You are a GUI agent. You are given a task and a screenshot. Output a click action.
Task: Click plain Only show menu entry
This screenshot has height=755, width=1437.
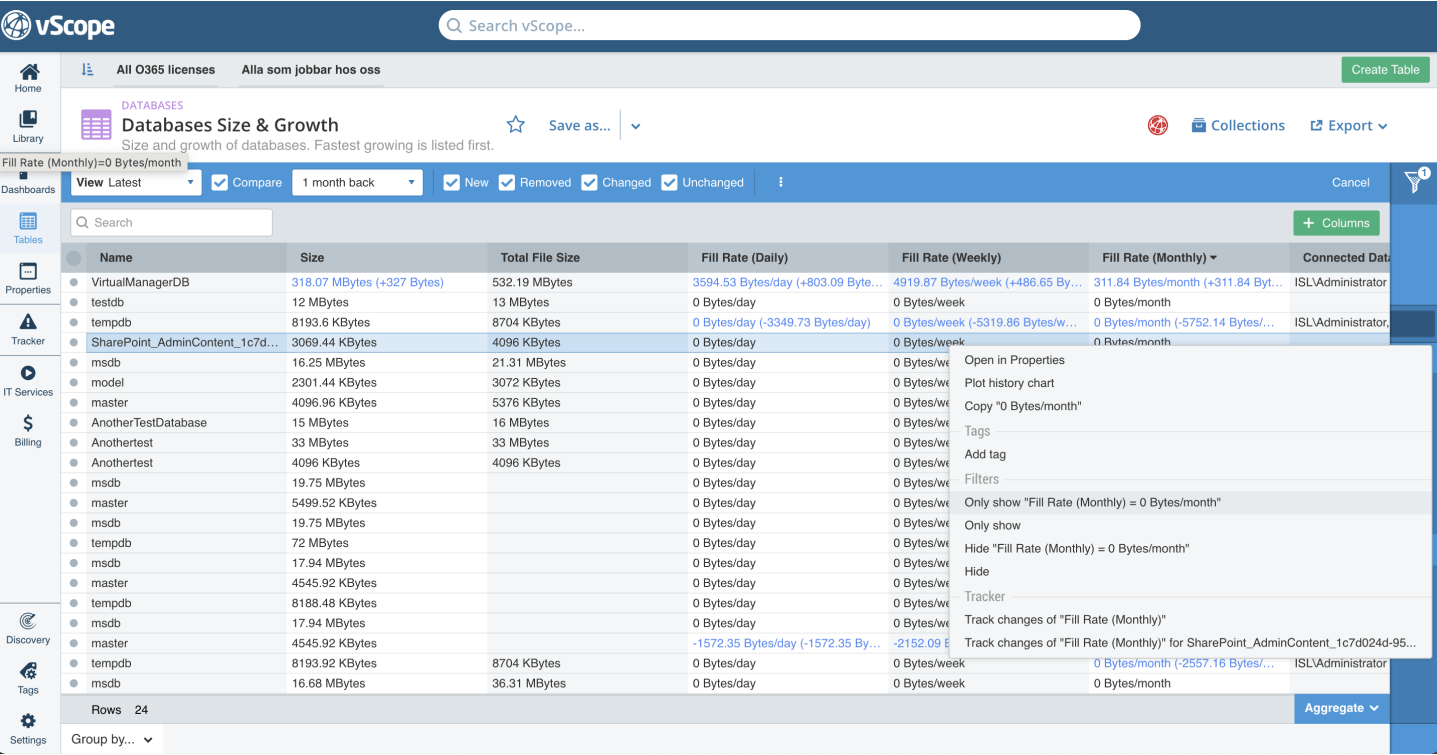pos(992,525)
